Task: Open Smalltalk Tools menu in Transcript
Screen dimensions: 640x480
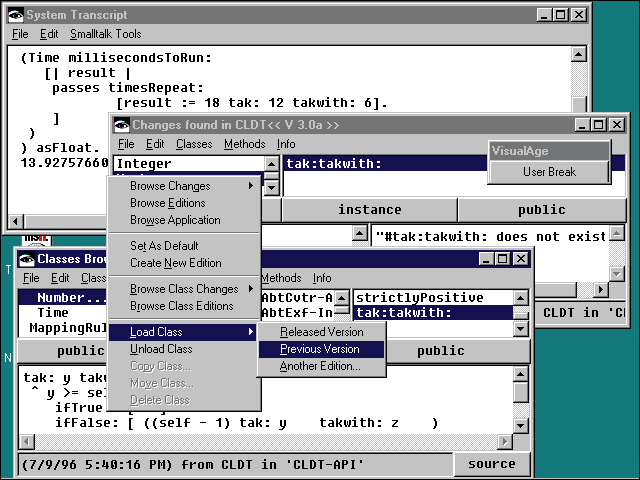Action: click(105, 34)
